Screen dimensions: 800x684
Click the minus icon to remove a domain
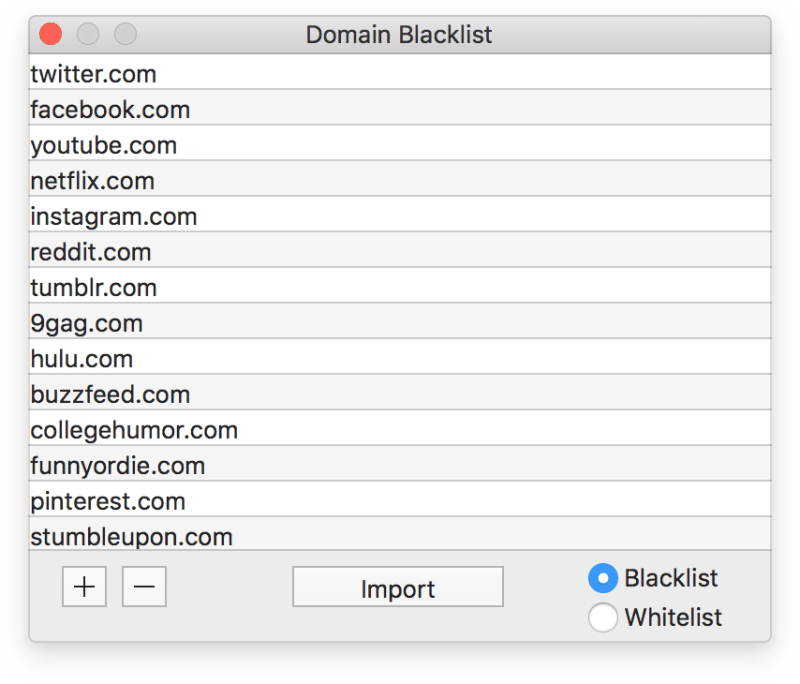pyautogui.click(x=144, y=586)
